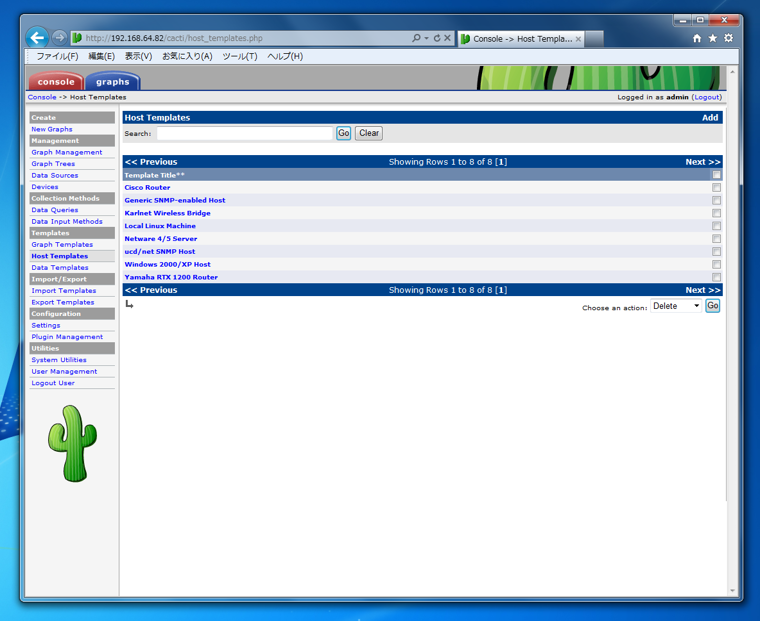Stop loading with the address bar X icon
The height and width of the screenshot is (621, 760).
447,38
